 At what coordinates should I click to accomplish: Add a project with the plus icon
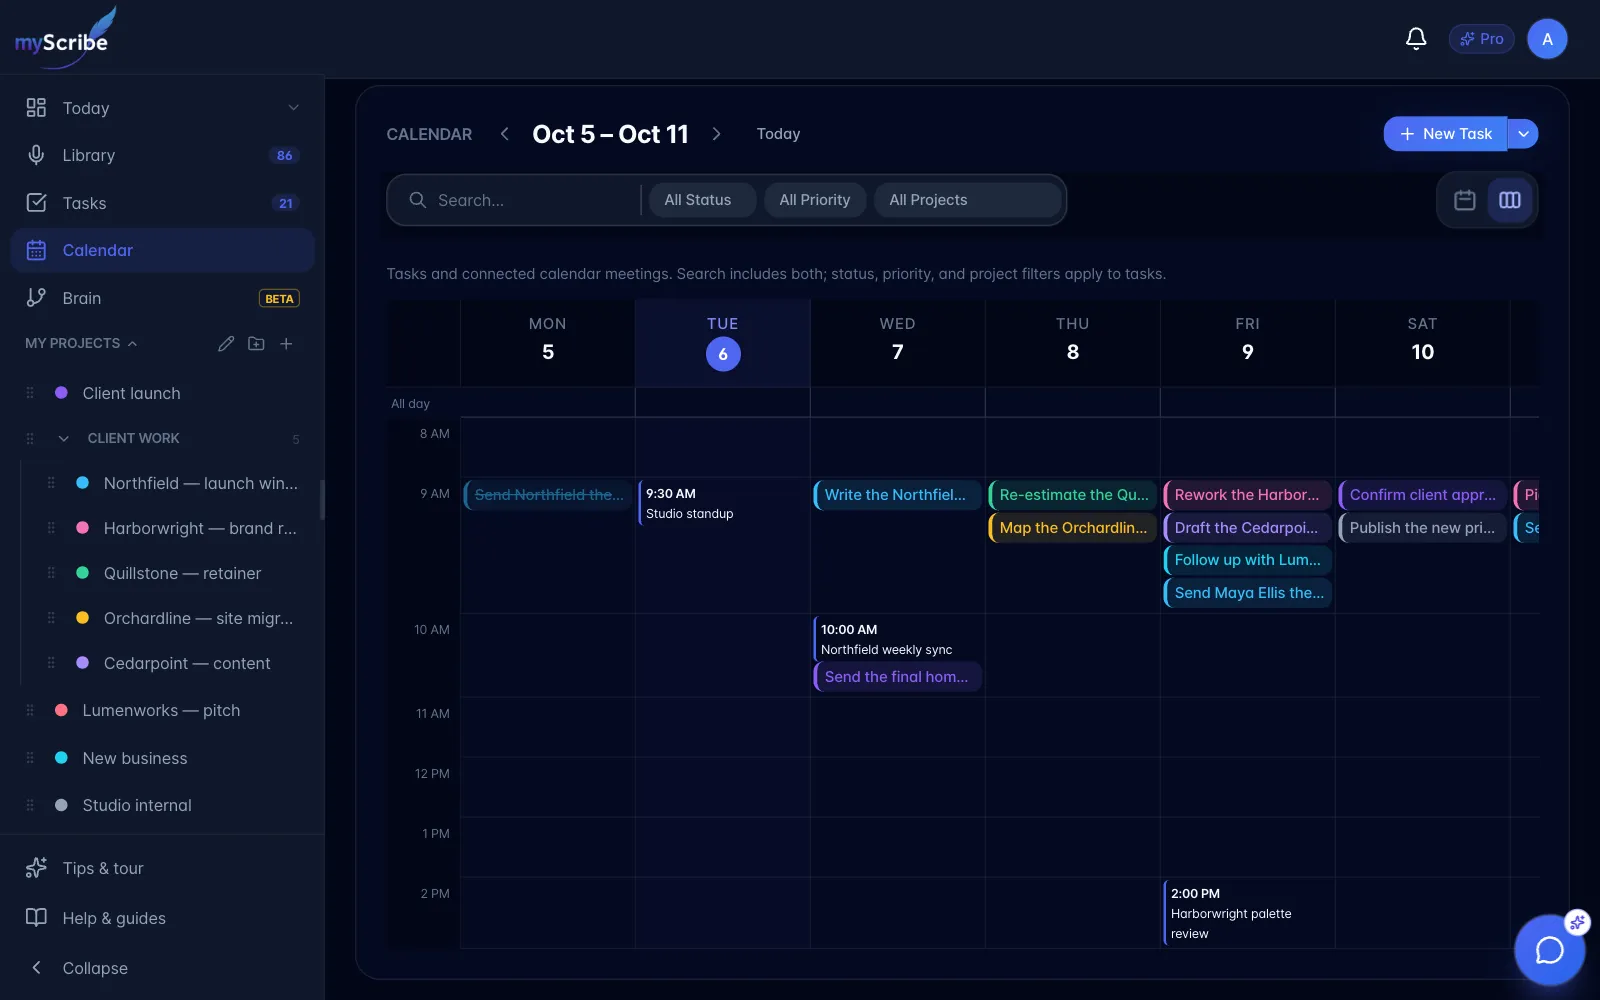286,343
